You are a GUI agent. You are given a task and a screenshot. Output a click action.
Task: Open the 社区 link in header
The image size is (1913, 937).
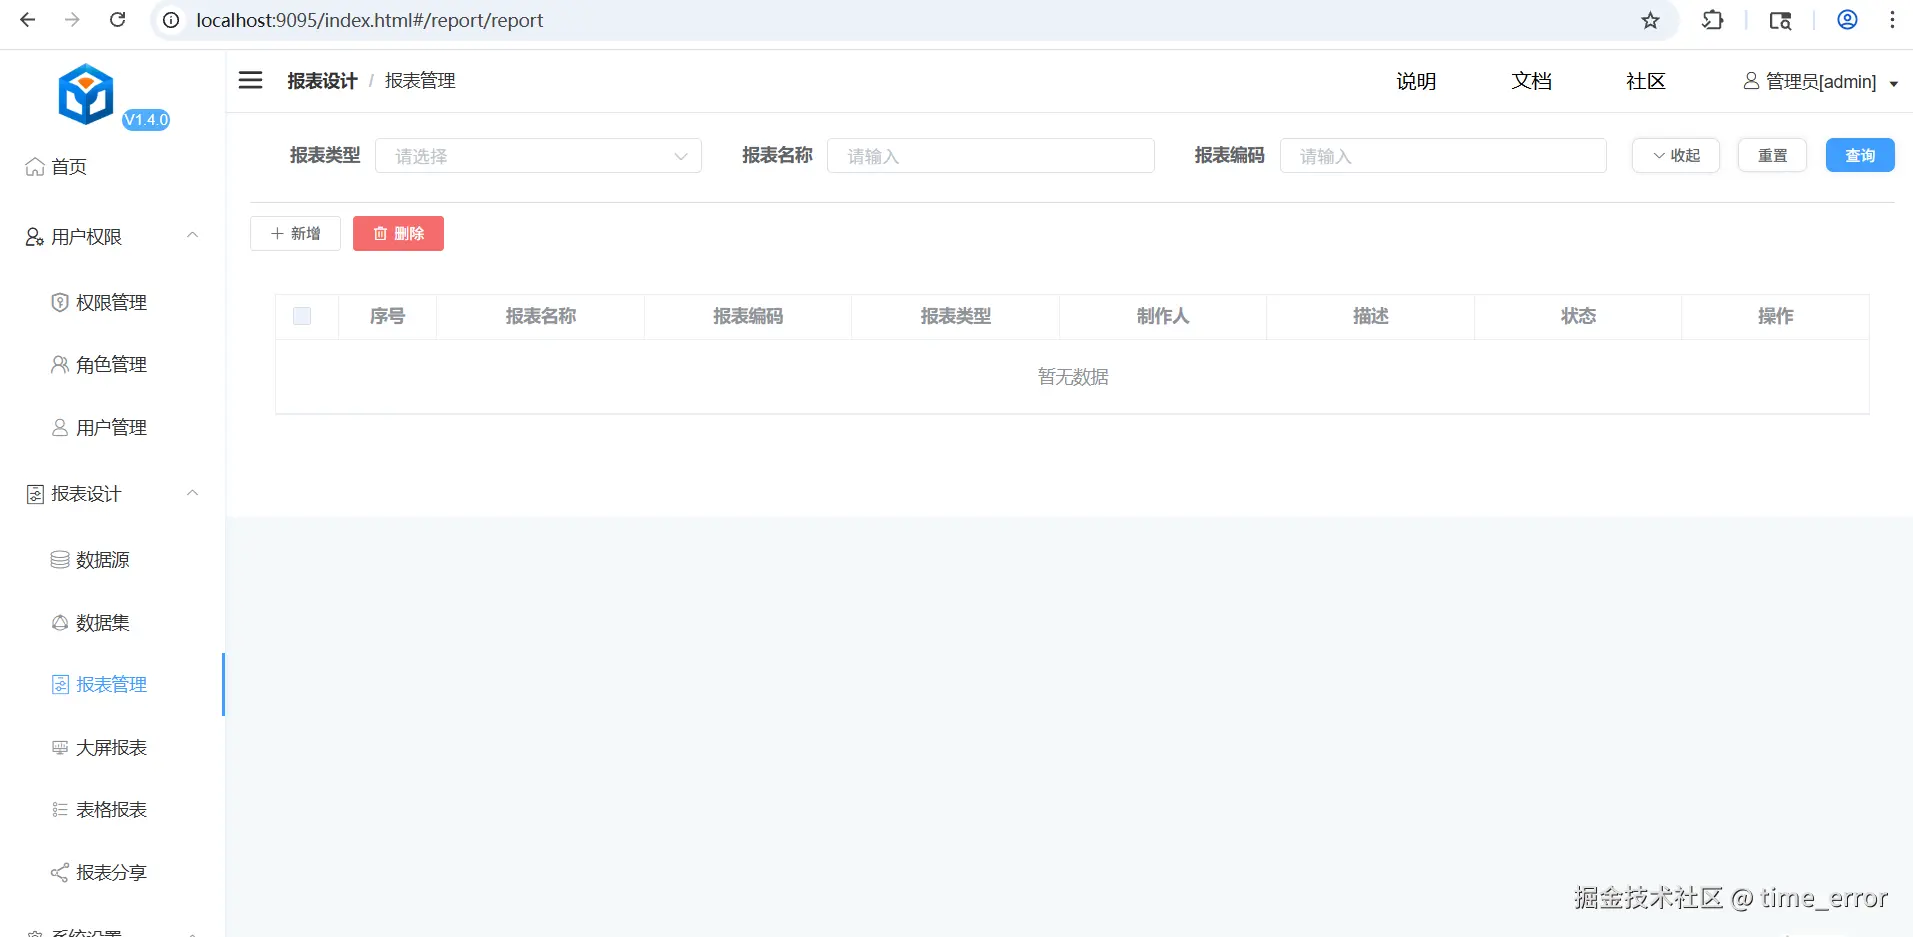[x=1646, y=82]
